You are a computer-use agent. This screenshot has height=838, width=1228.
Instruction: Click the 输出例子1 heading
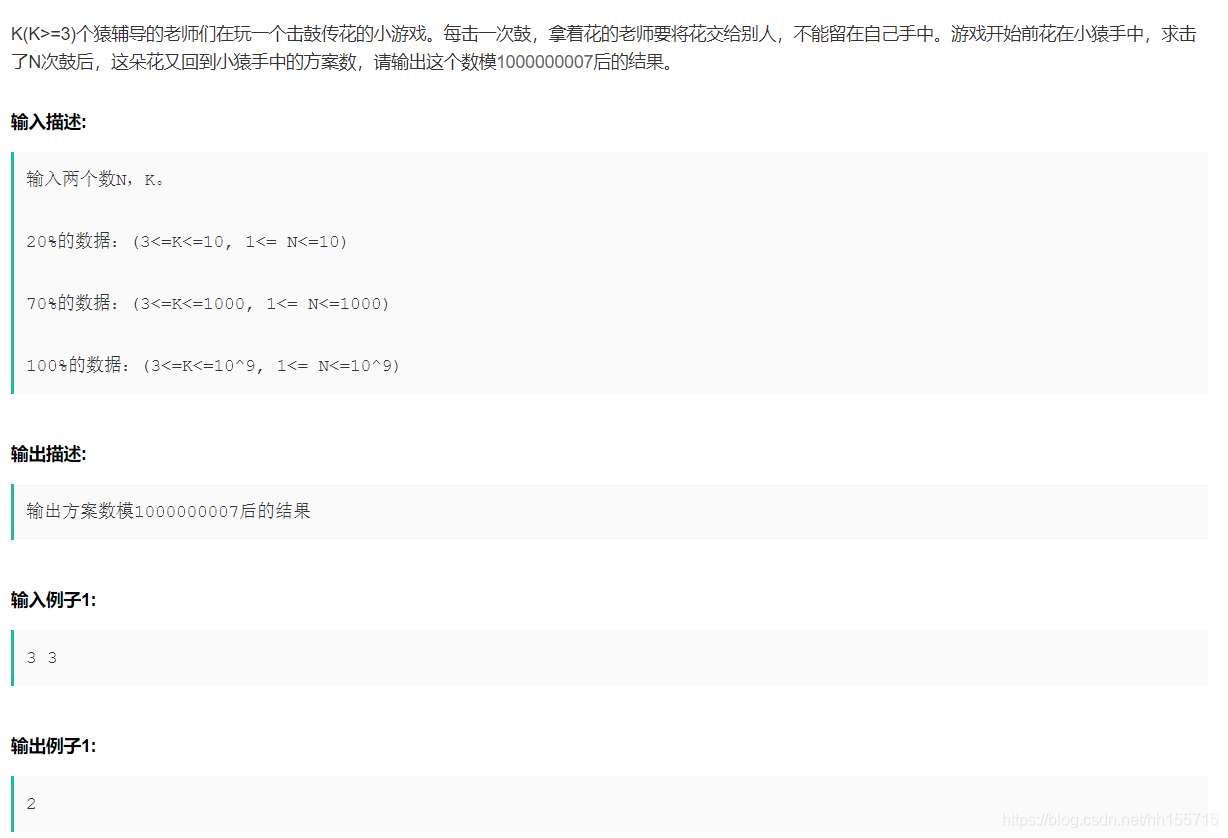tap(54, 746)
